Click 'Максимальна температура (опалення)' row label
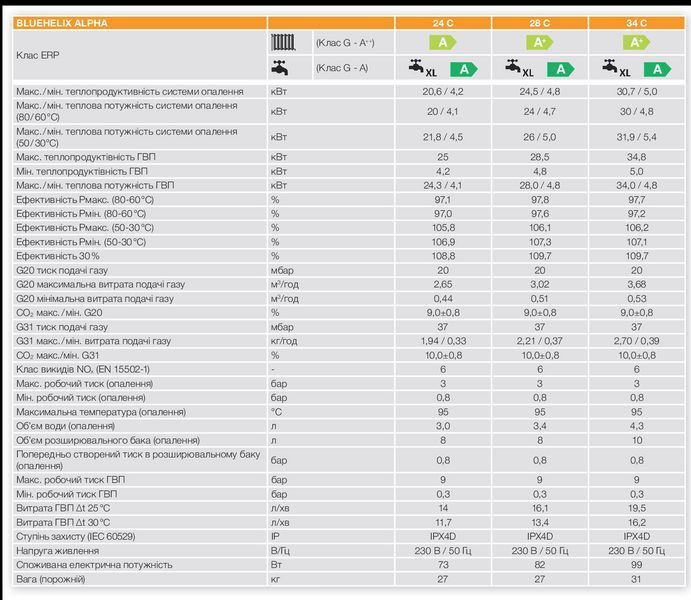Screen dimensions: 691x600 pyautogui.click(x=101, y=412)
